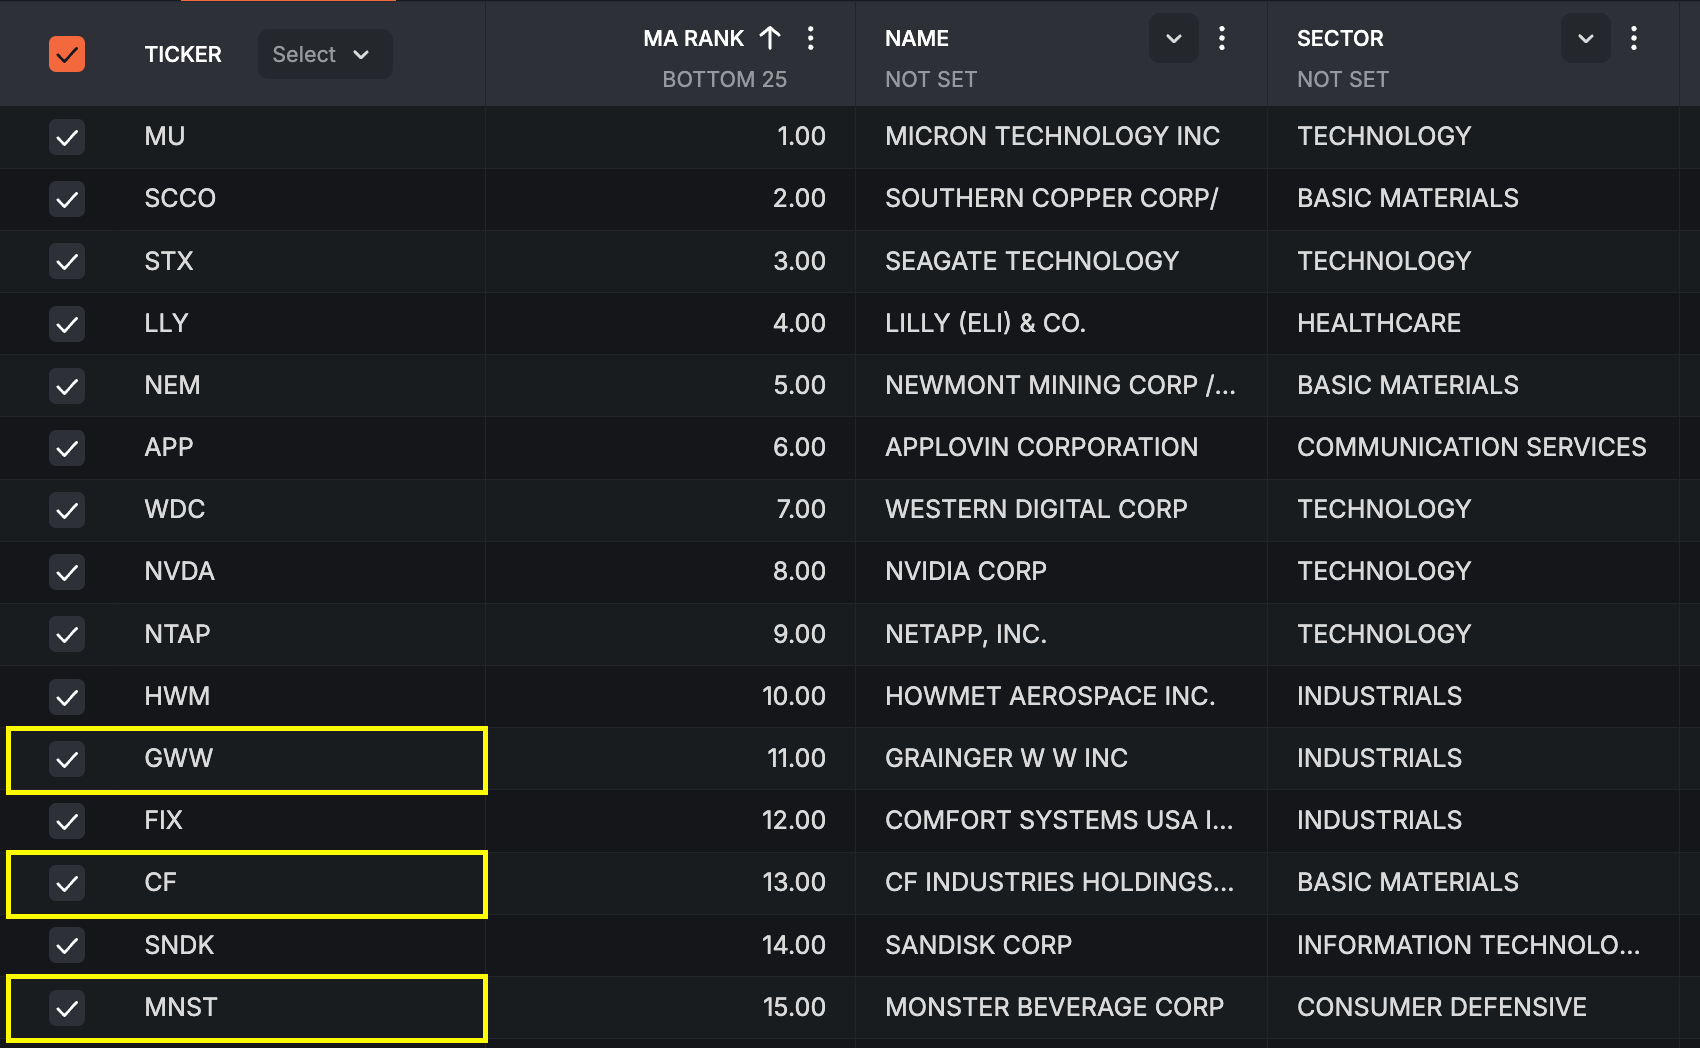
Task: Open the Ticker Select dropdown
Action: click(x=324, y=54)
